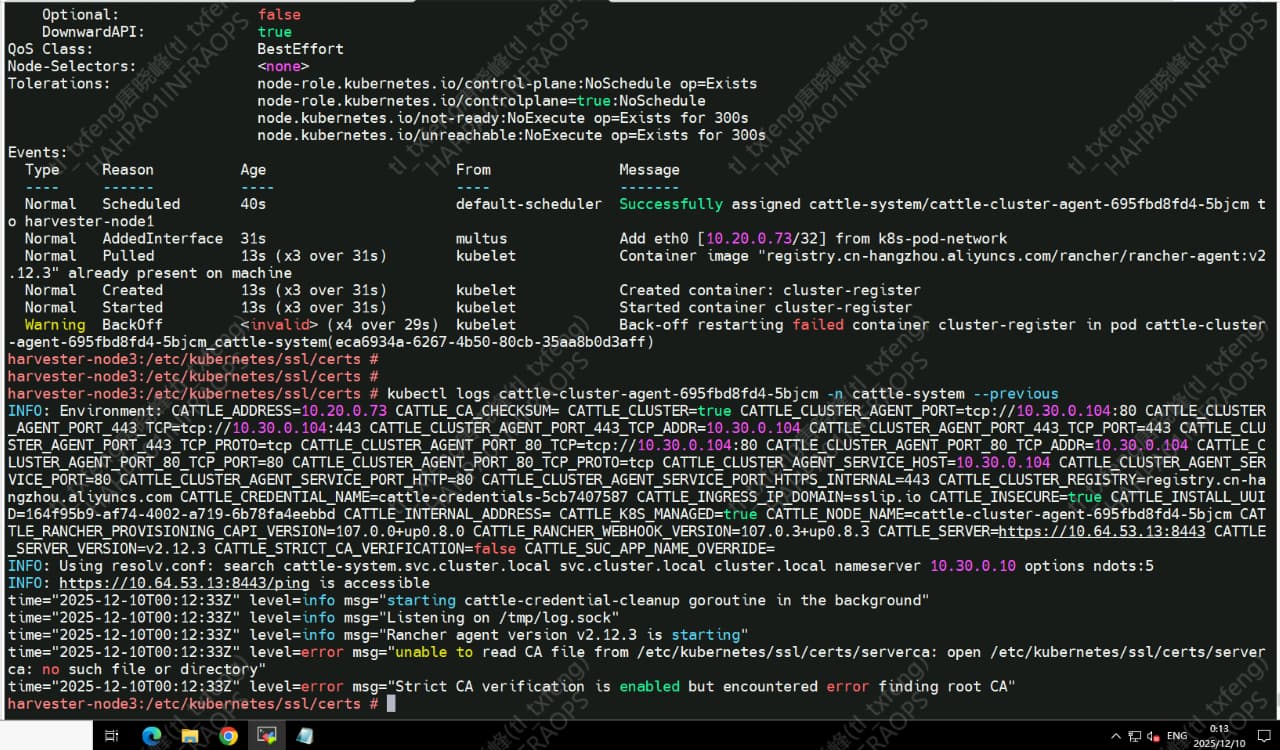Click the clock showing 0:13 2025/12/10
Image resolution: width=1280 pixels, height=750 pixels.
(x=1219, y=736)
